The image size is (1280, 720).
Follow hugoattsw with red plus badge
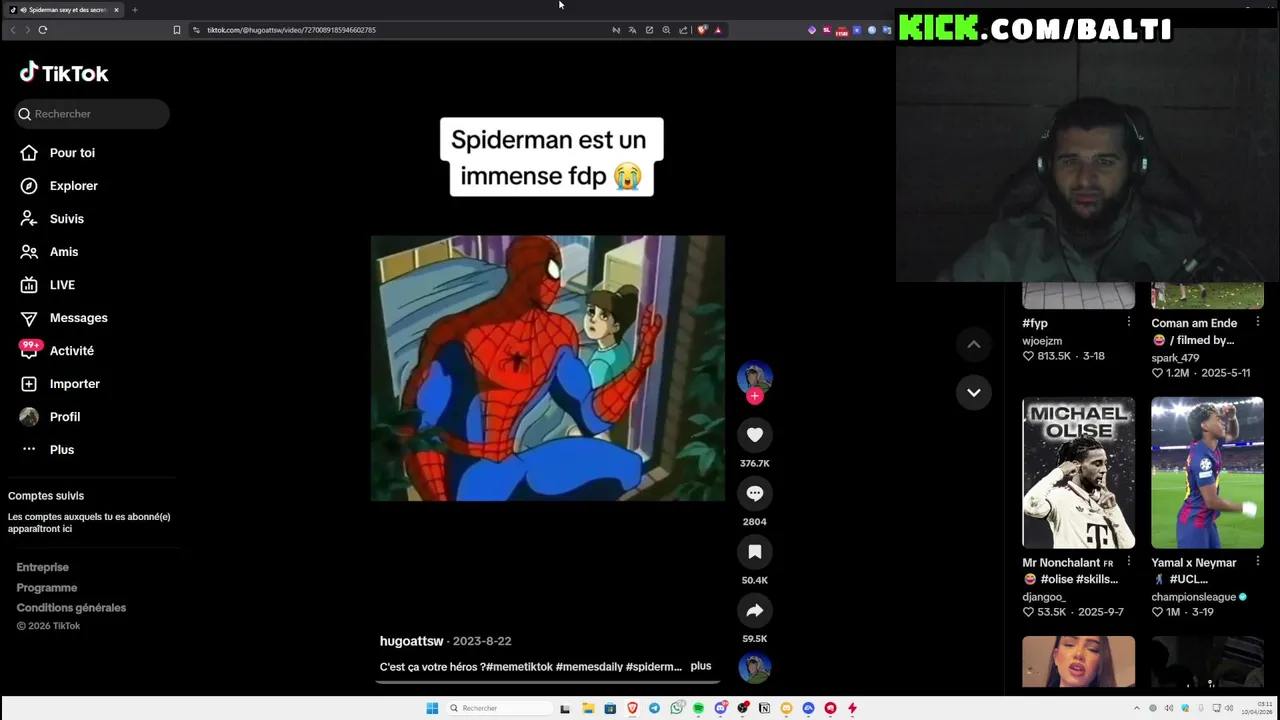pos(755,396)
